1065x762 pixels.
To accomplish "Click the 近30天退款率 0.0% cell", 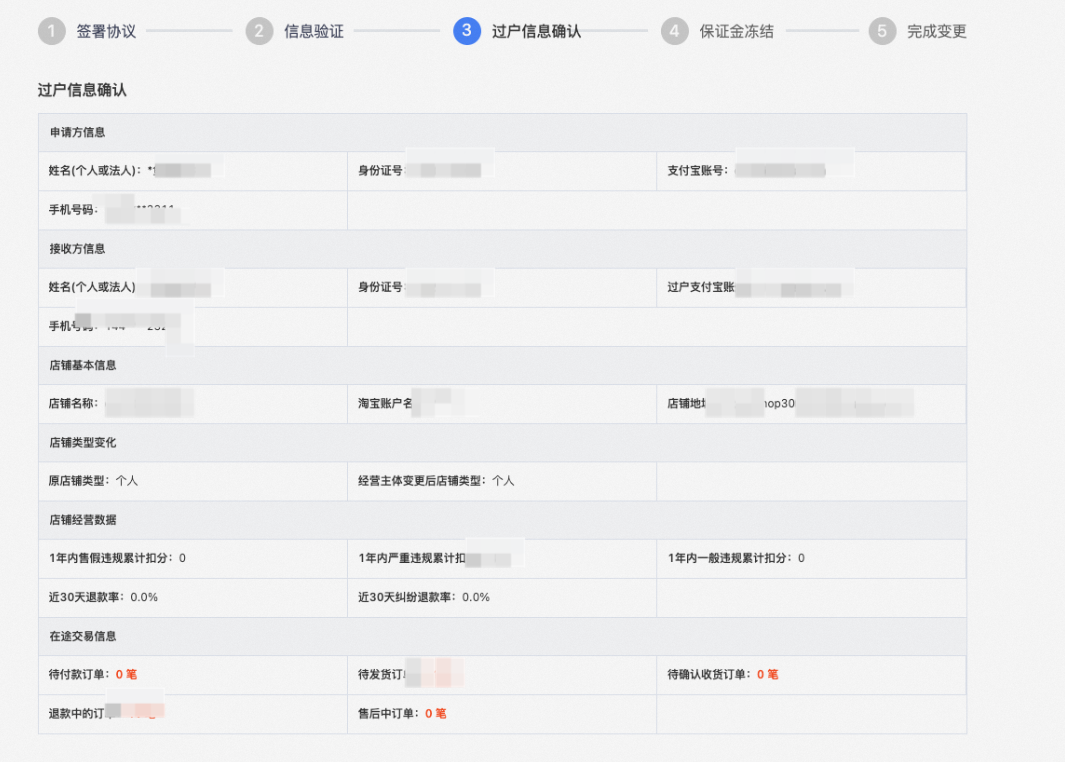I will click(100, 597).
